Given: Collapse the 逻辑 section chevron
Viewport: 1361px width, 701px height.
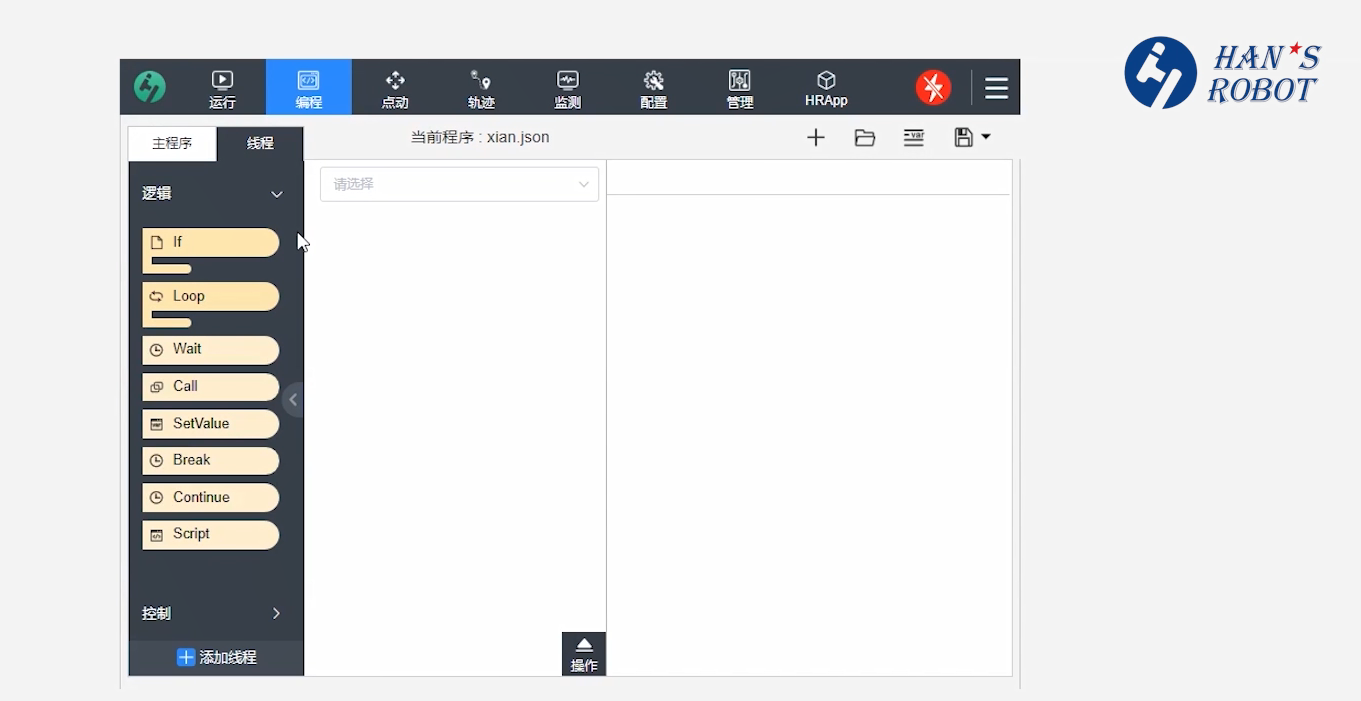Looking at the screenshot, I should coord(277,194).
